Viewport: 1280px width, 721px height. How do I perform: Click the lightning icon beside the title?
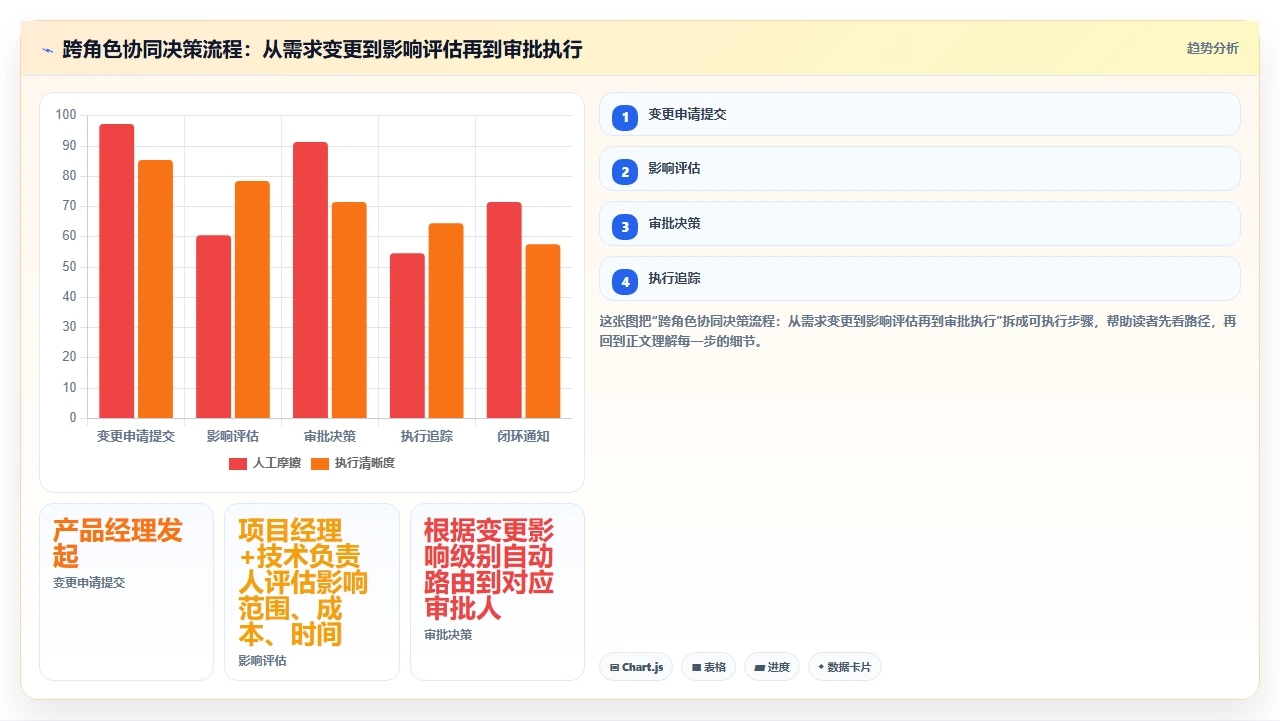[x=47, y=49]
